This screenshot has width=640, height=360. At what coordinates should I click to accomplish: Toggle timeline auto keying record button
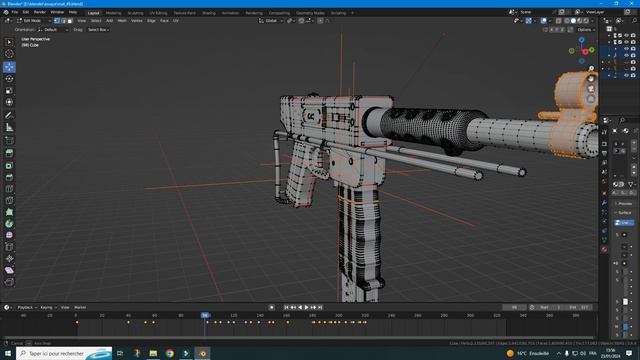271,307
